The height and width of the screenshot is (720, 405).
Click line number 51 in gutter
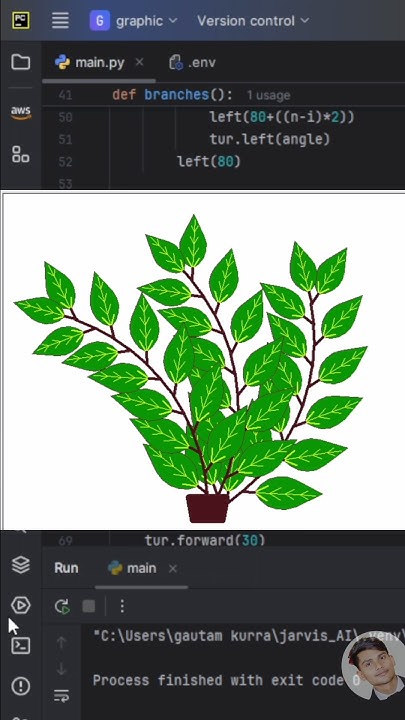coord(65,140)
